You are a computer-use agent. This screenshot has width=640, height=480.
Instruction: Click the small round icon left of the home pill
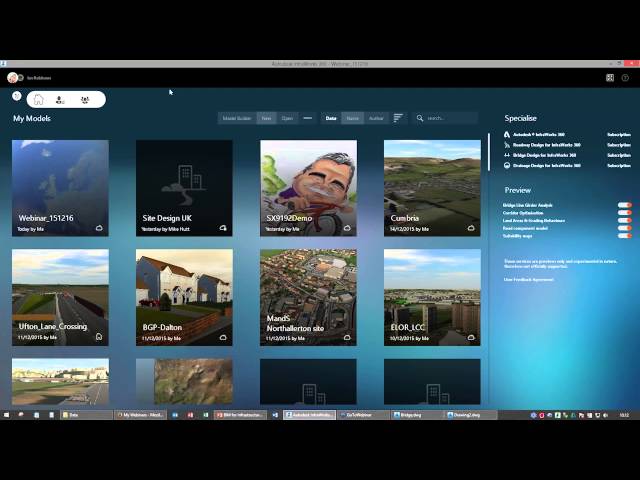coord(17,96)
